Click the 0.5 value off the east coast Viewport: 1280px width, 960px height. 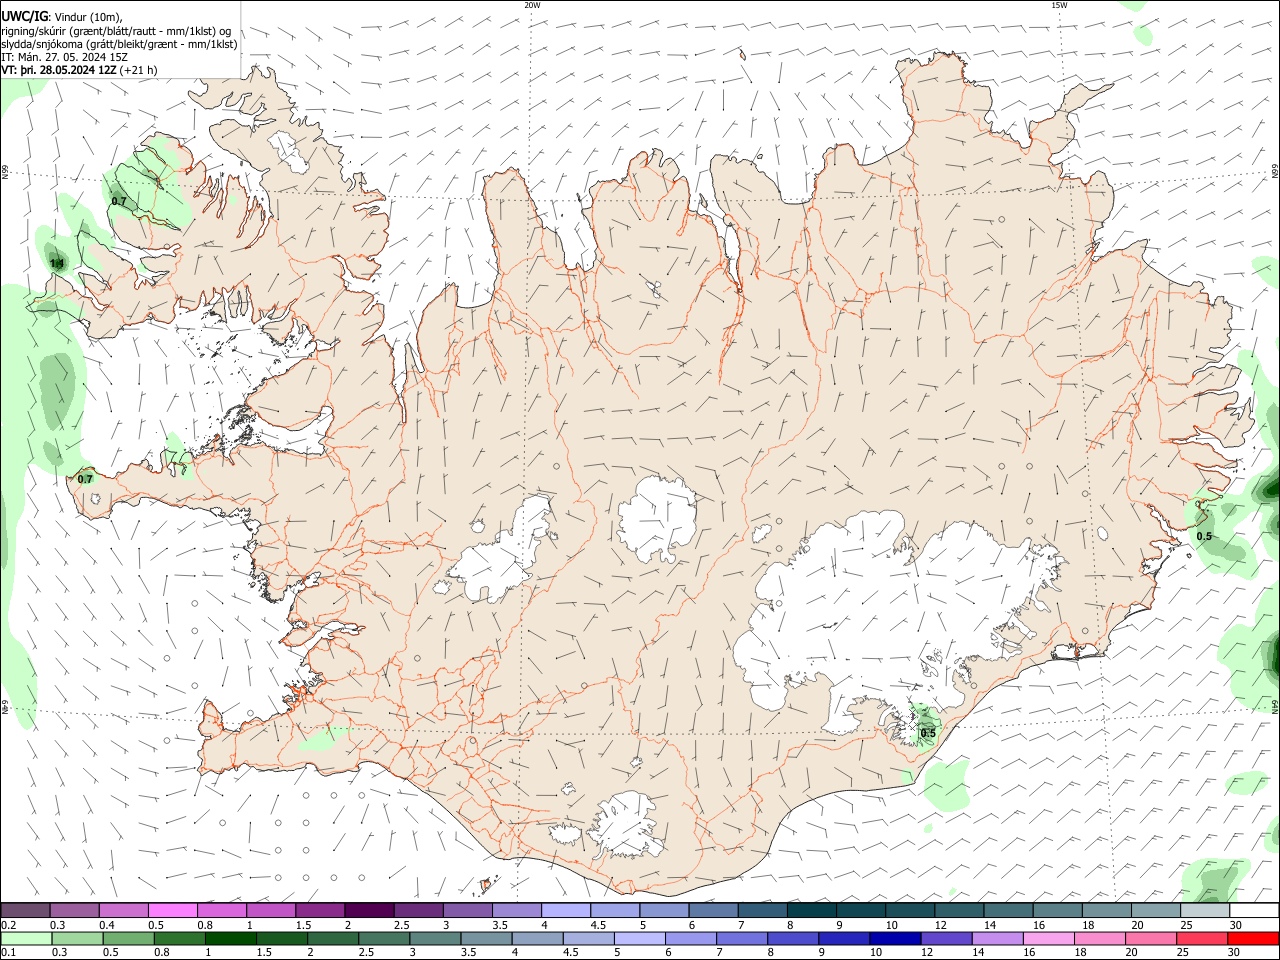1204,537
